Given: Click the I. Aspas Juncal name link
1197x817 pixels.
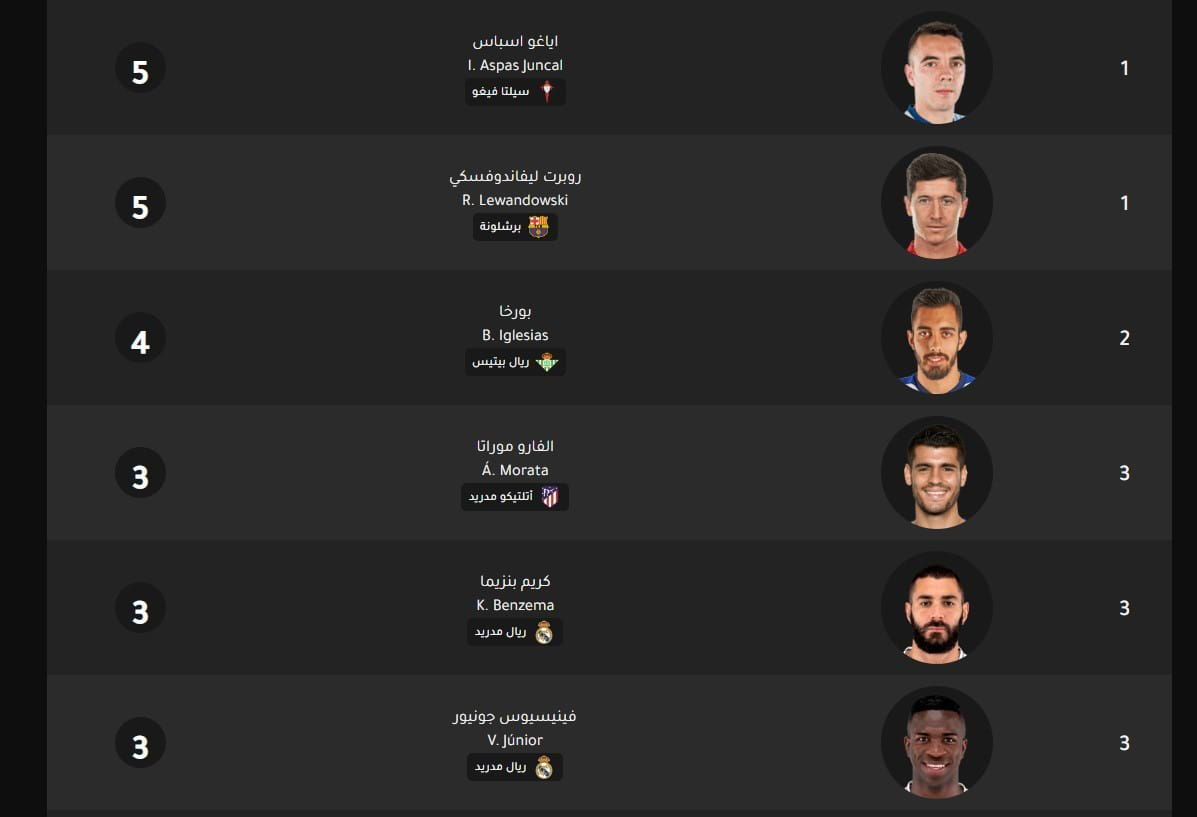Looking at the screenshot, I should (515, 66).
